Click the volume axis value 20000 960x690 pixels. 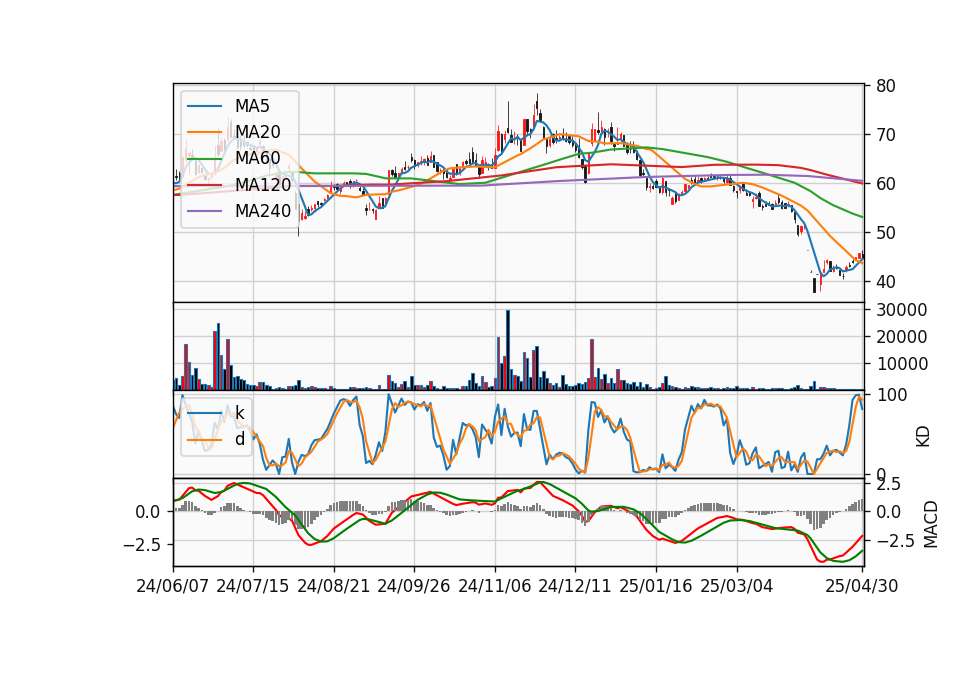[902, 337]
